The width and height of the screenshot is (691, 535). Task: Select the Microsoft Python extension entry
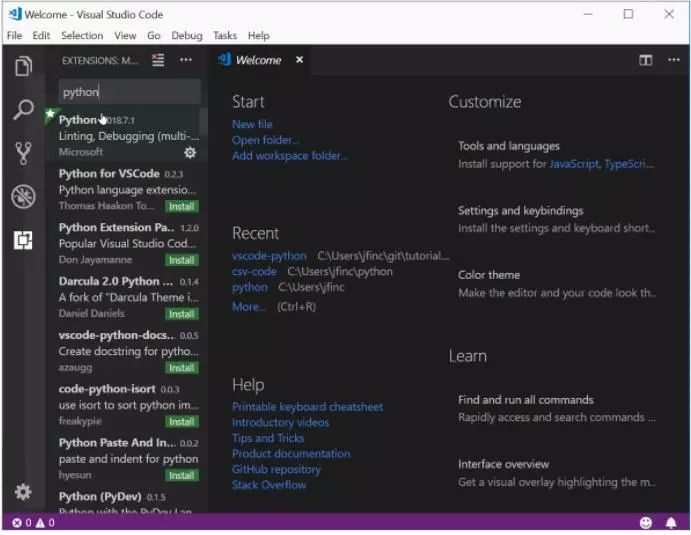(126, 135)
